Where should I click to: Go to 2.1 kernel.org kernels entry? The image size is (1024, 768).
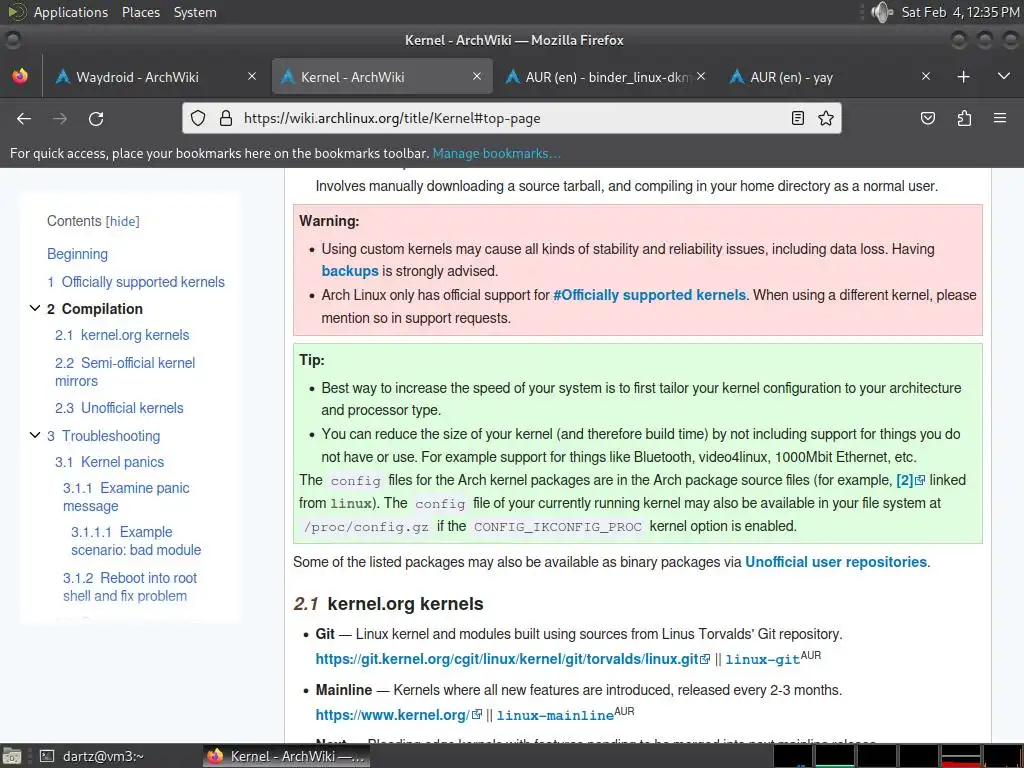tap(122, 335)
